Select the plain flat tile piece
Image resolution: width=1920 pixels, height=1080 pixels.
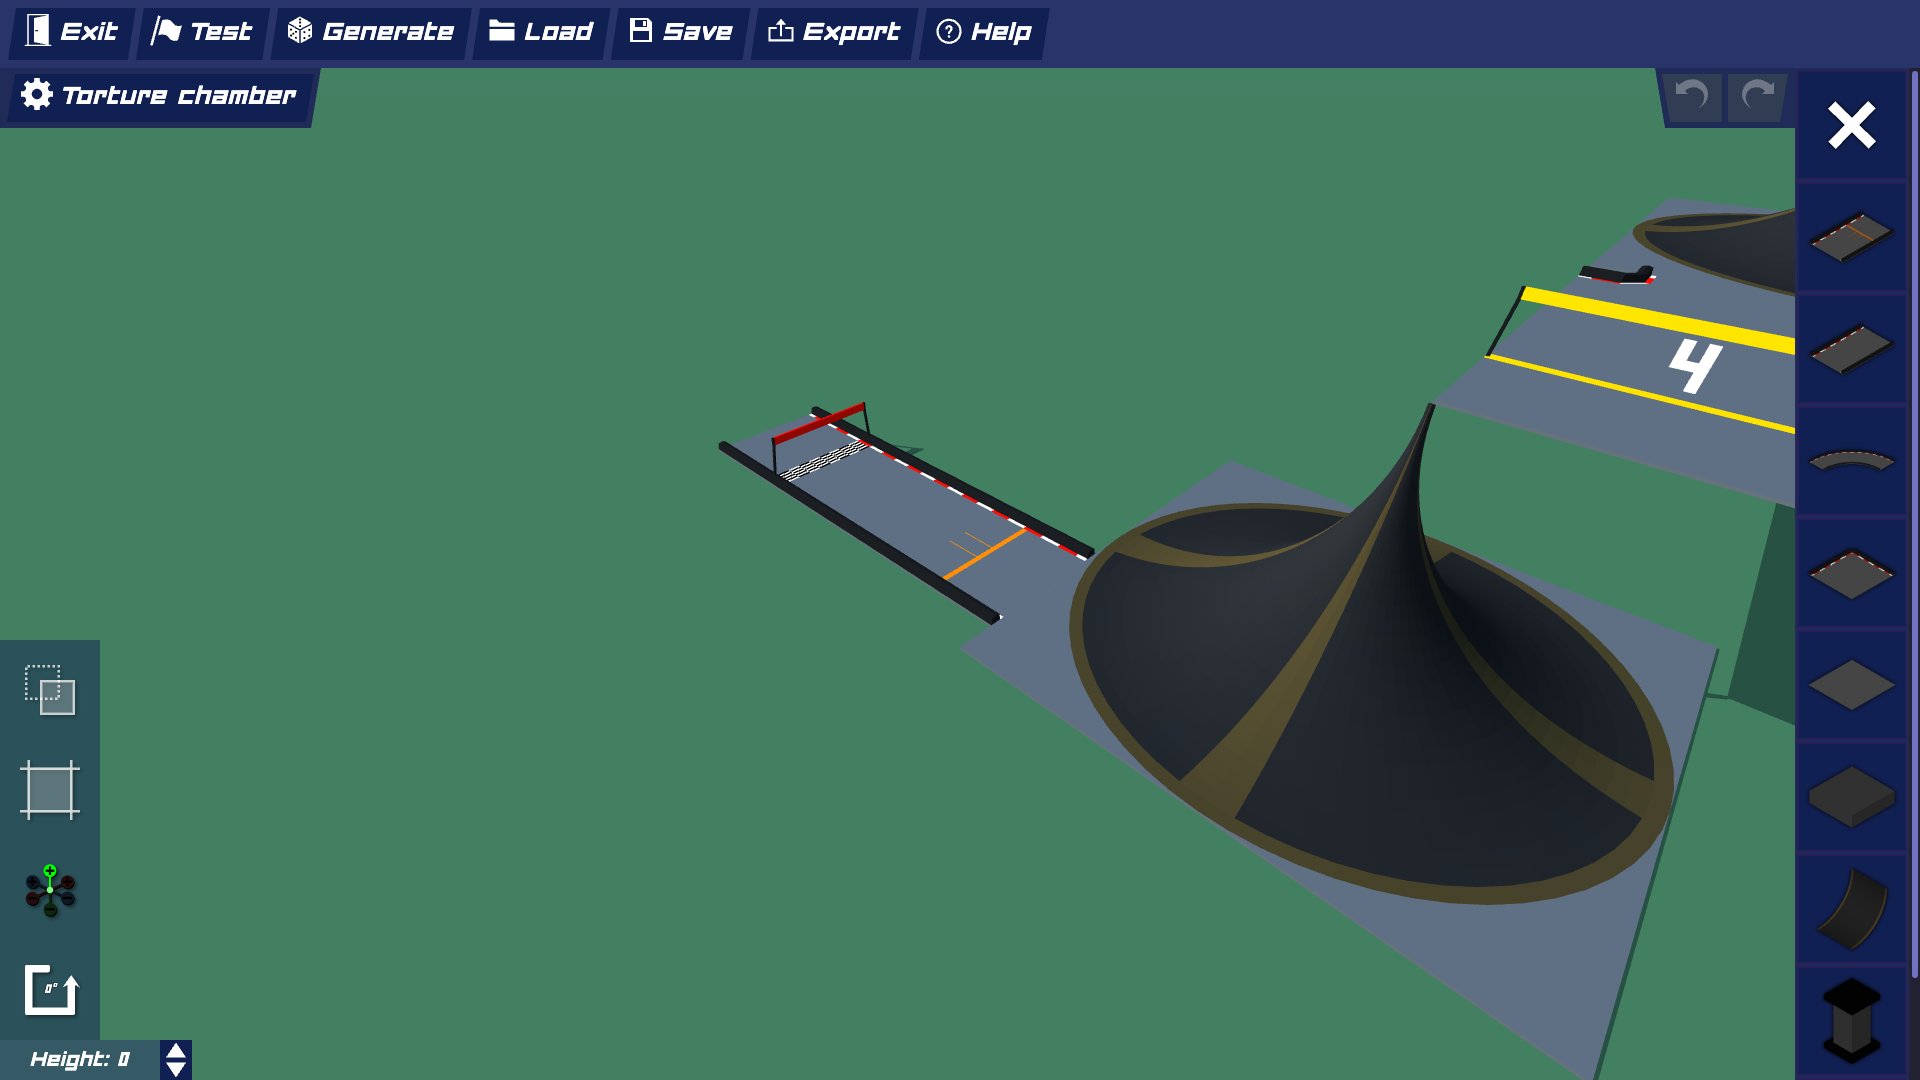[1851, 685]
